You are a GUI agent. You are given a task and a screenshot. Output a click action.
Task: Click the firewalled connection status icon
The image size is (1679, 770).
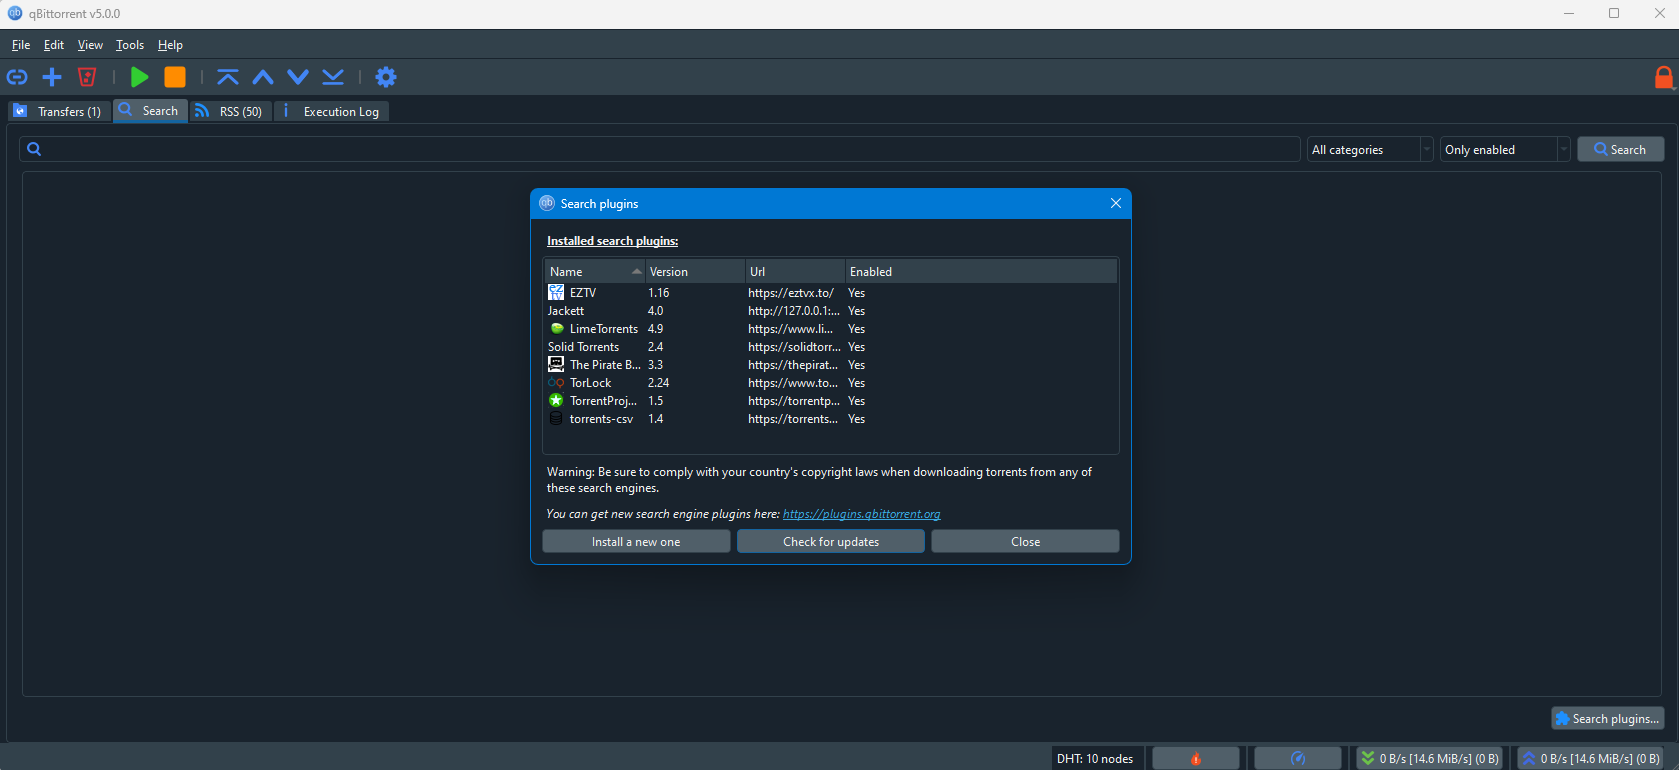[x=1196, y=758]
